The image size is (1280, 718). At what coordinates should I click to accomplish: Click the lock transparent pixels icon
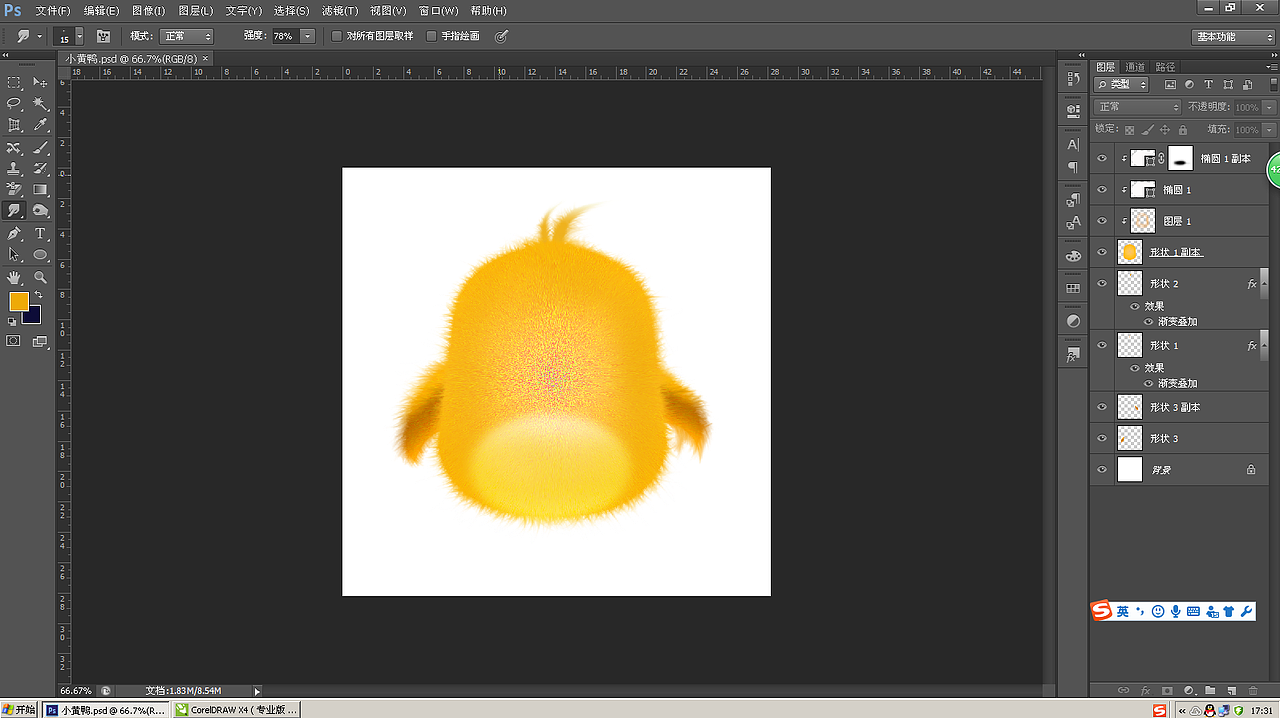click(x=1129, y=130)
